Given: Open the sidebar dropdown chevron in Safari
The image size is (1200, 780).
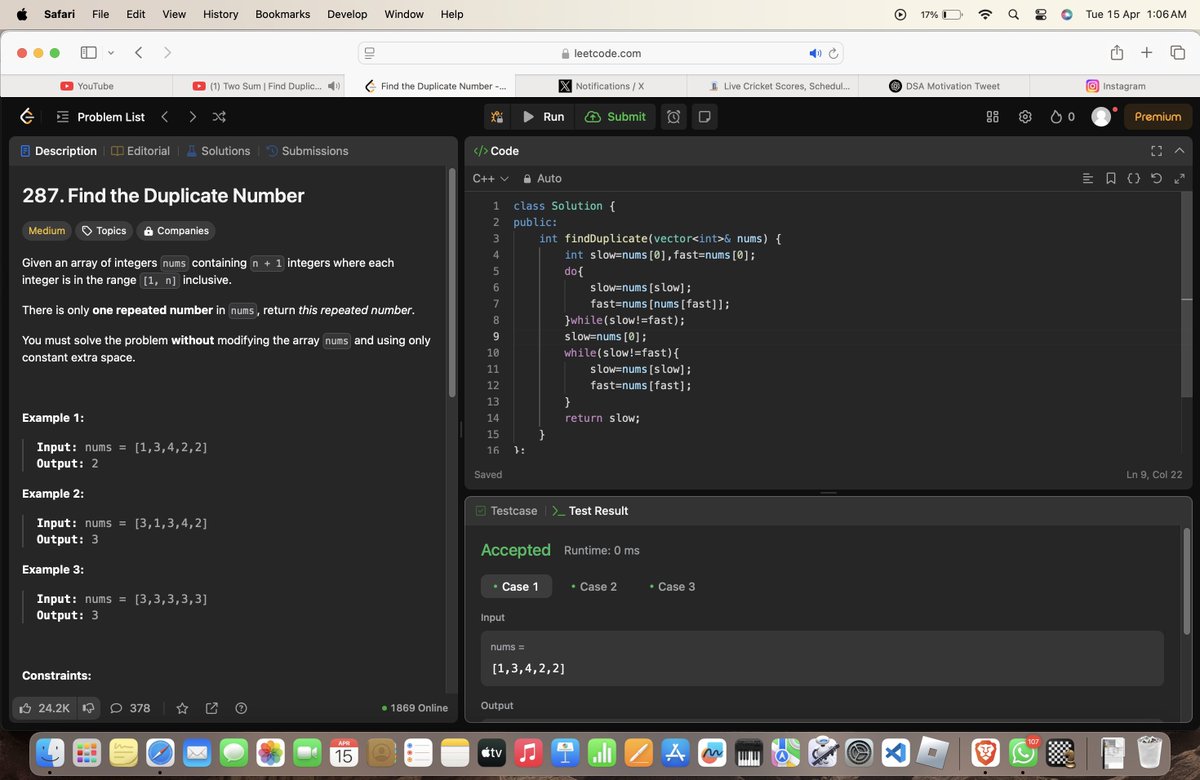Looking at the screenshot, I should click(x=110, y=52).
